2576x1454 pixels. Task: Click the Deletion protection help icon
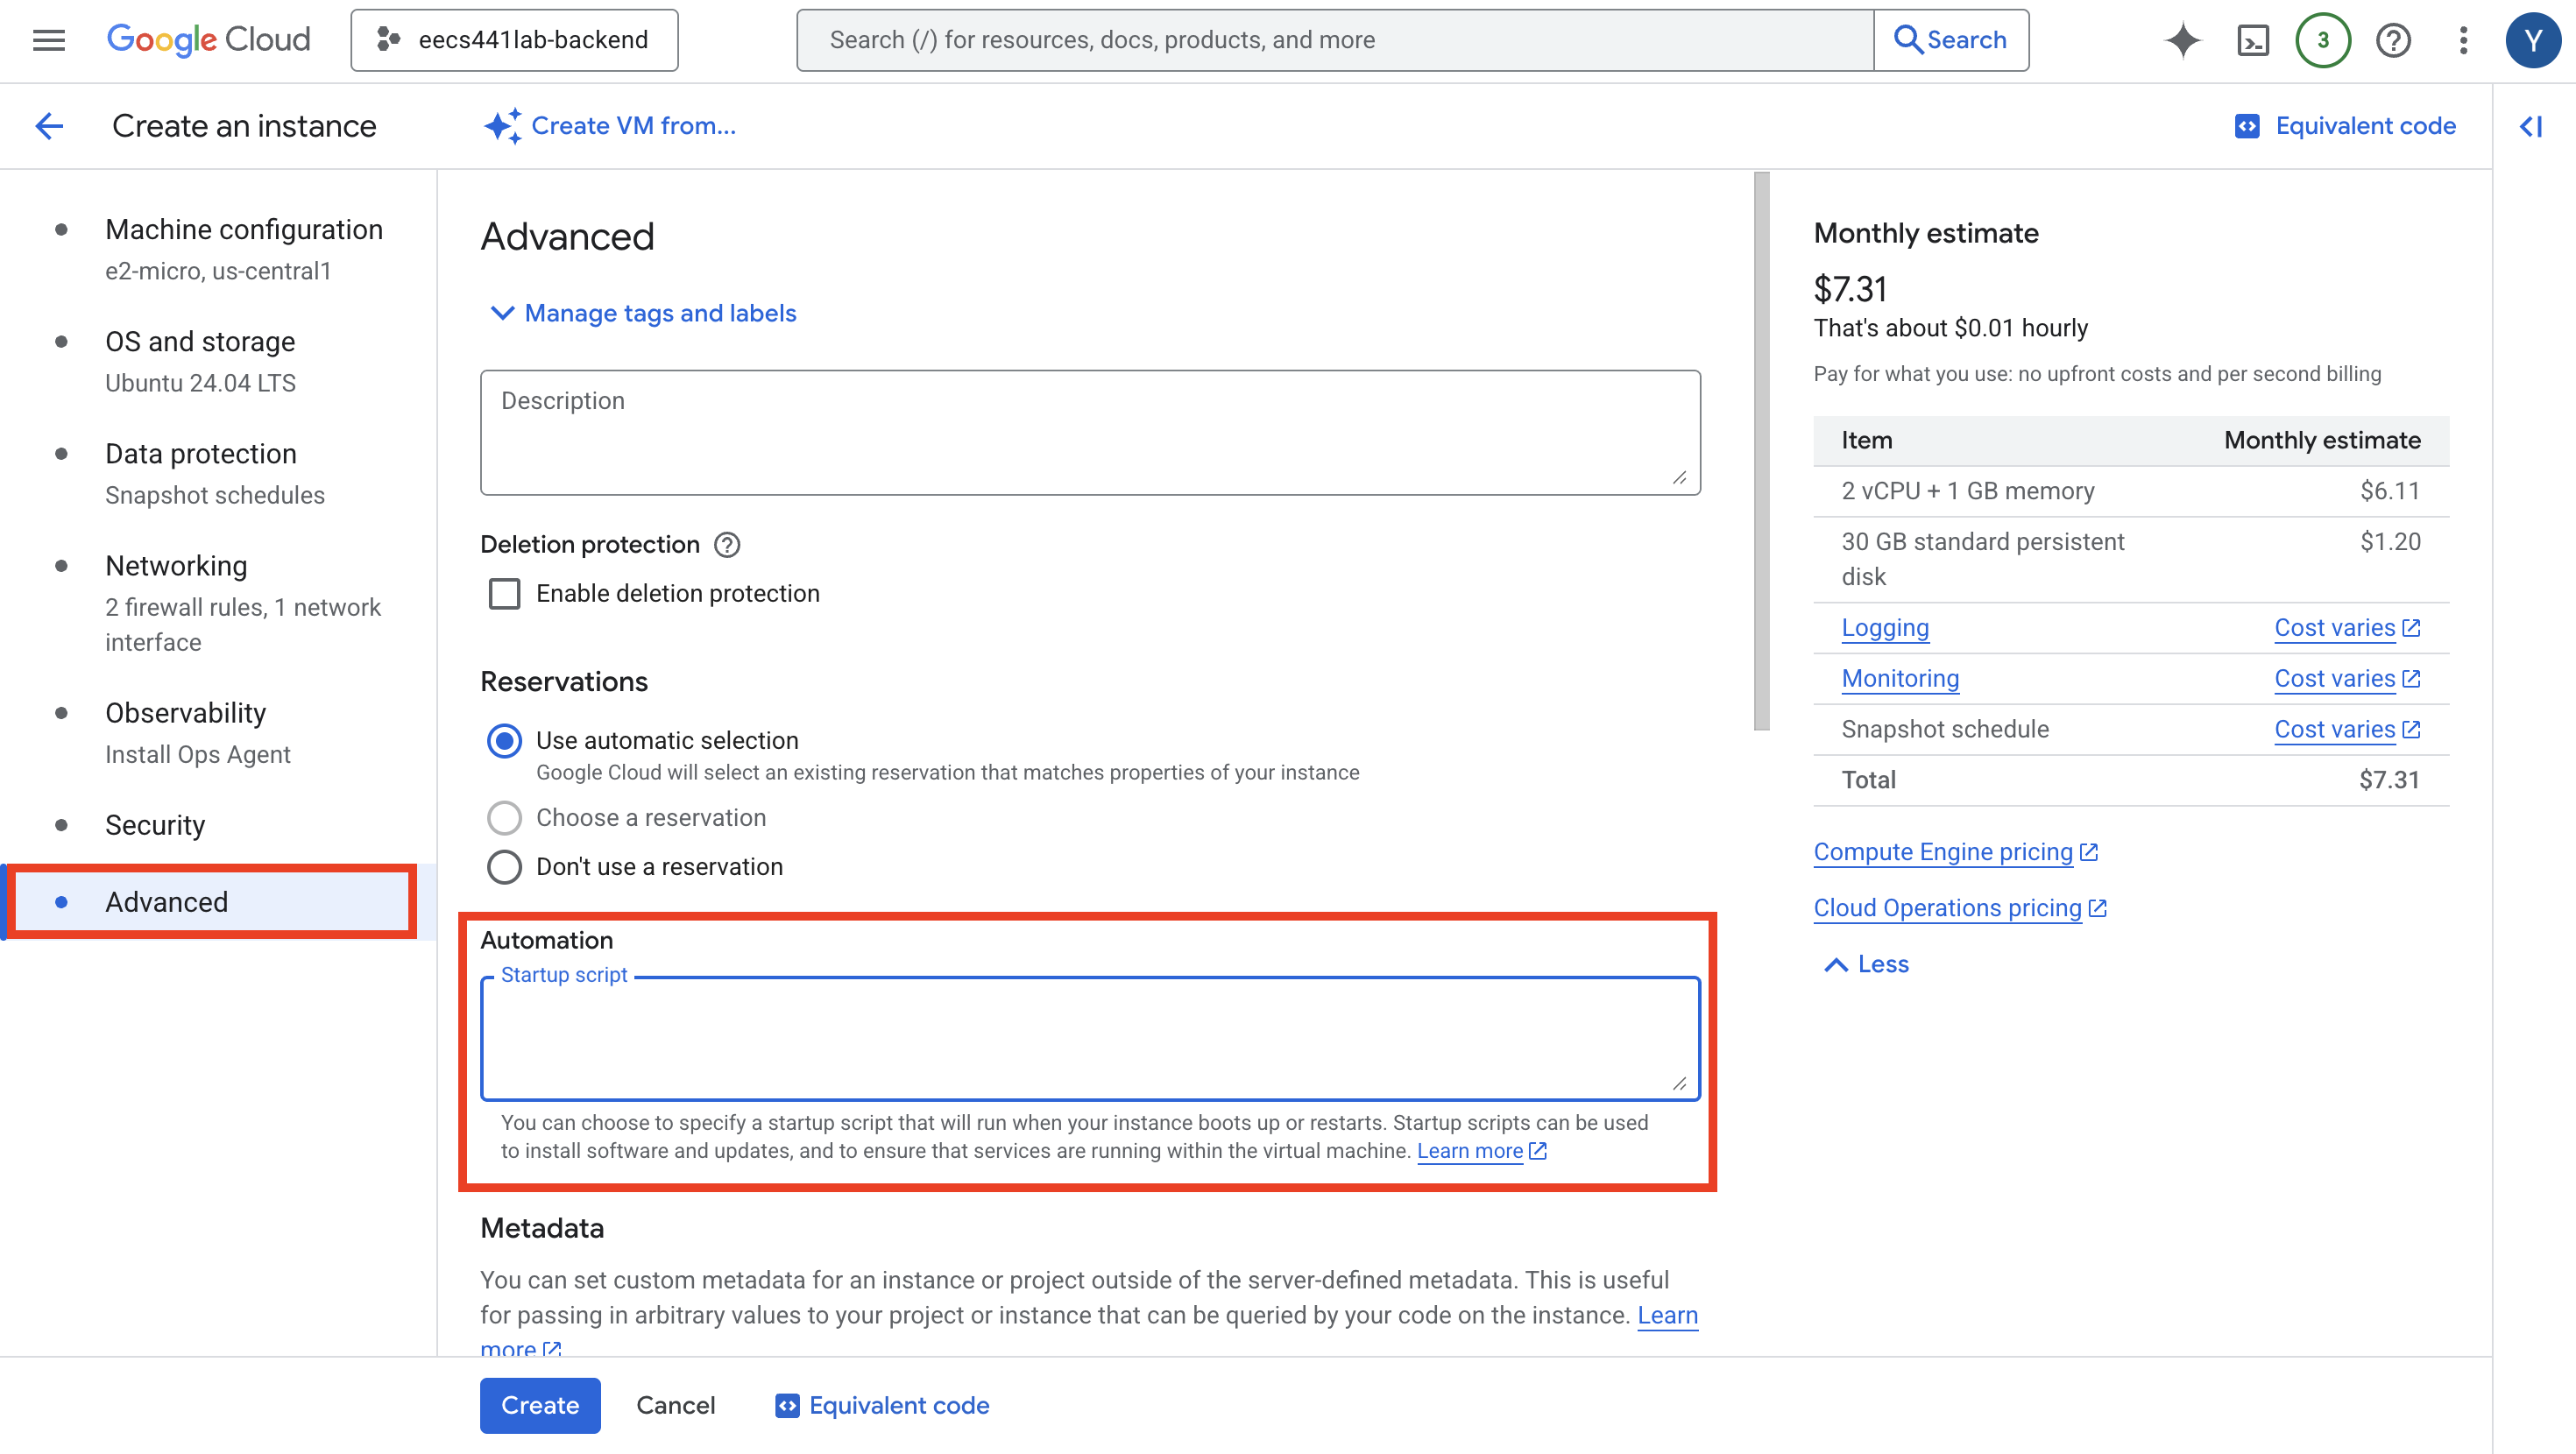coord(727,545)
